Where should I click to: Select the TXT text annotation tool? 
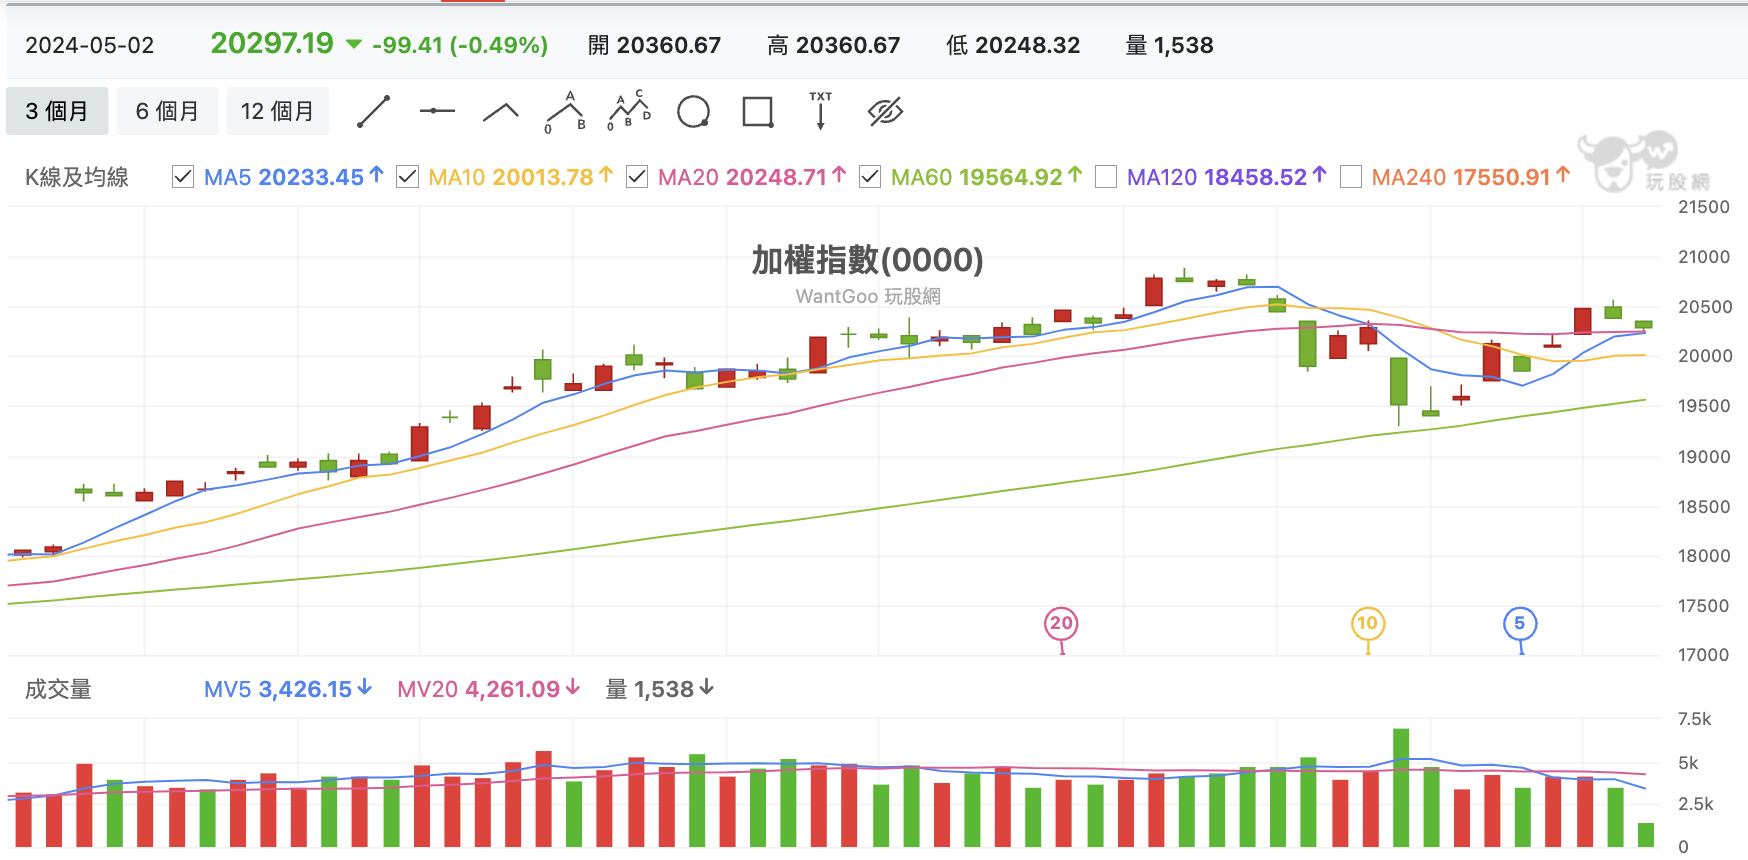tap(821, 111)
